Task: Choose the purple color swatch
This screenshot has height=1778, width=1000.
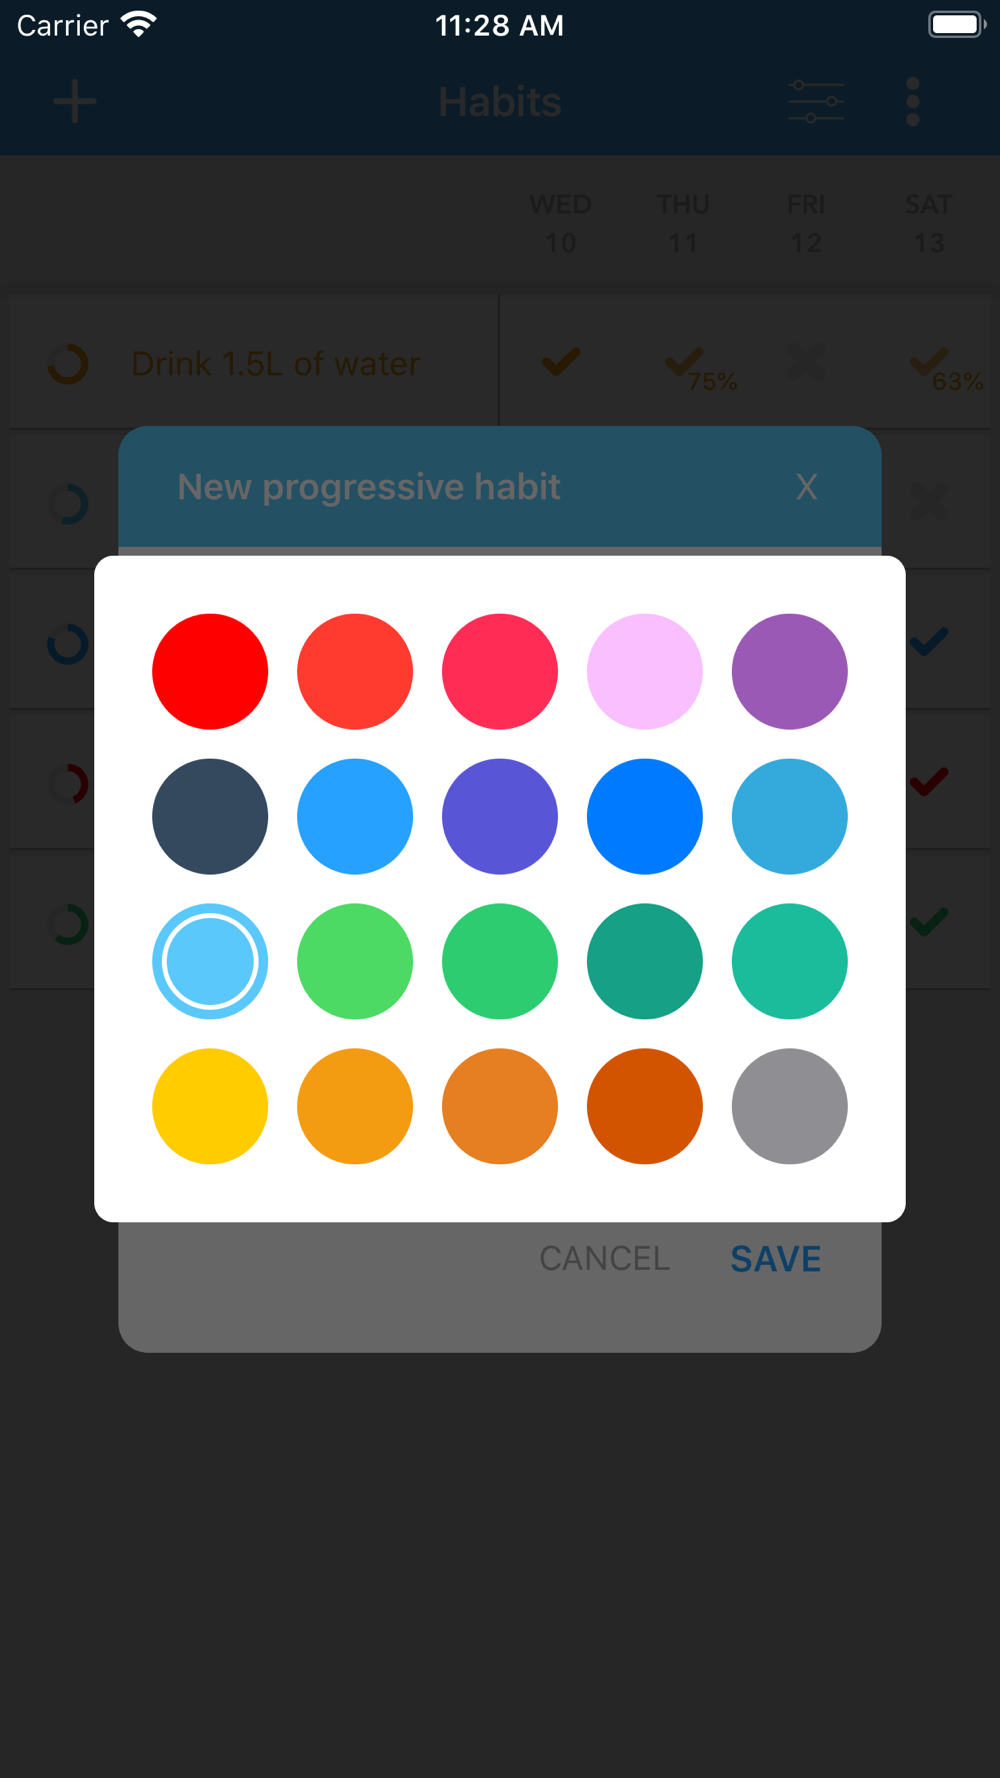Action: point(790,671)
